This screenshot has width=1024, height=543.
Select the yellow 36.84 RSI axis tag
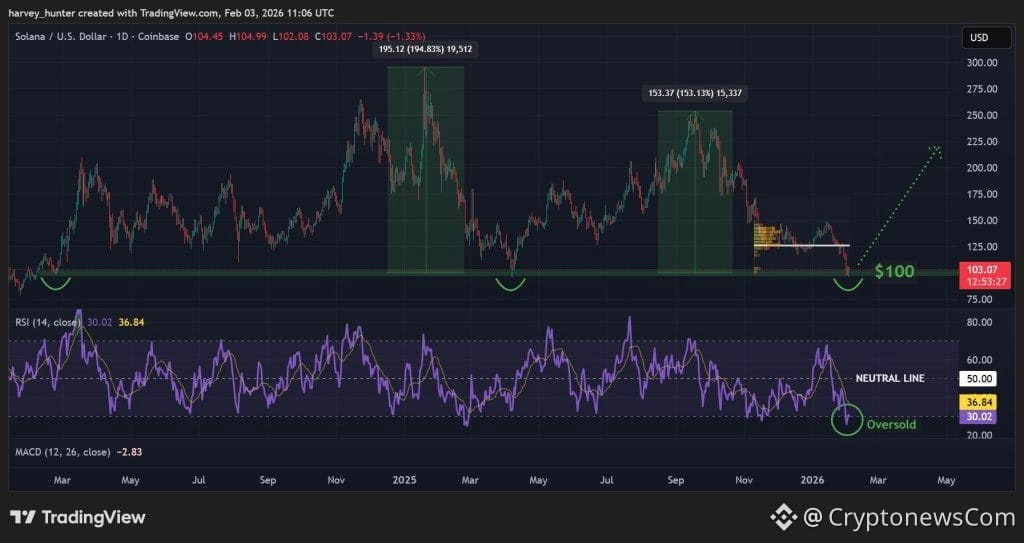click(x=978, y=403)
